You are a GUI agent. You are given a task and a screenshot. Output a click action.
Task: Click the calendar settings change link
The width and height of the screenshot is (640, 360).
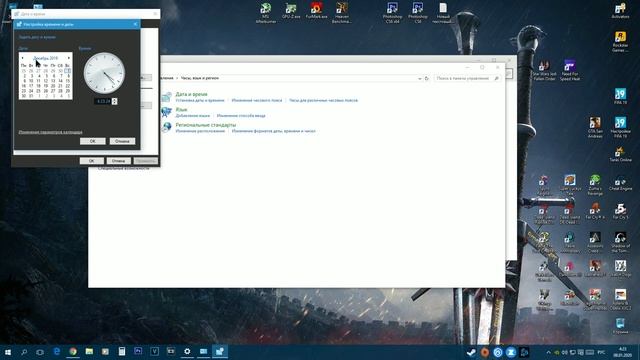(x=51, y=132)
